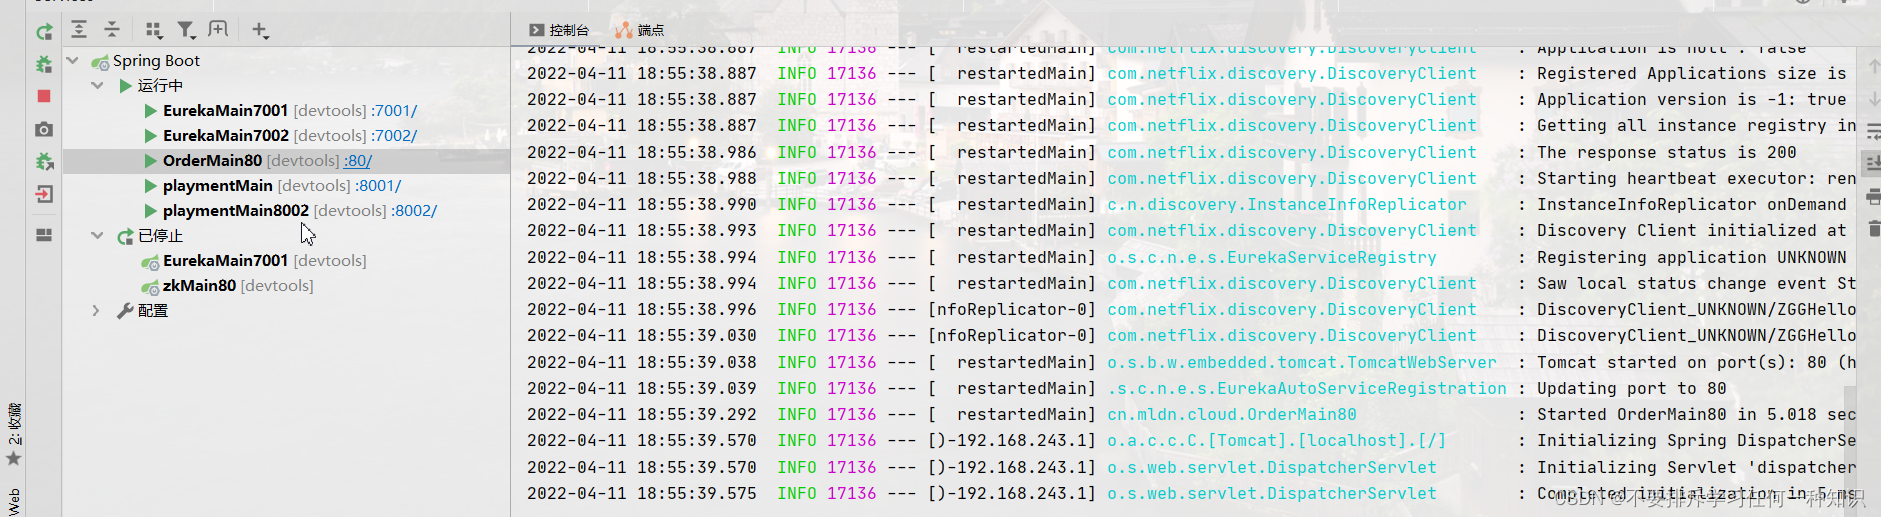Click the exit icon in left service toolbar
The image size is (1881, 517).
click(x=44, y=194)
